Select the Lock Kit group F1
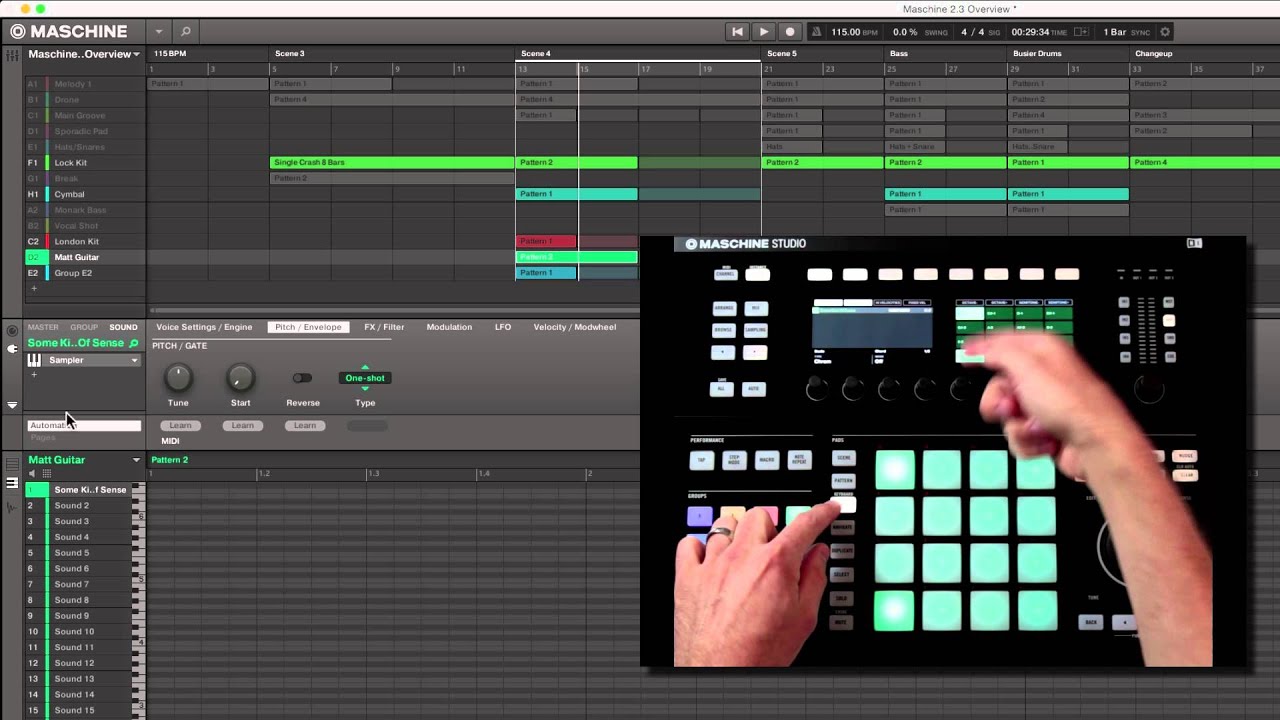 85,163
